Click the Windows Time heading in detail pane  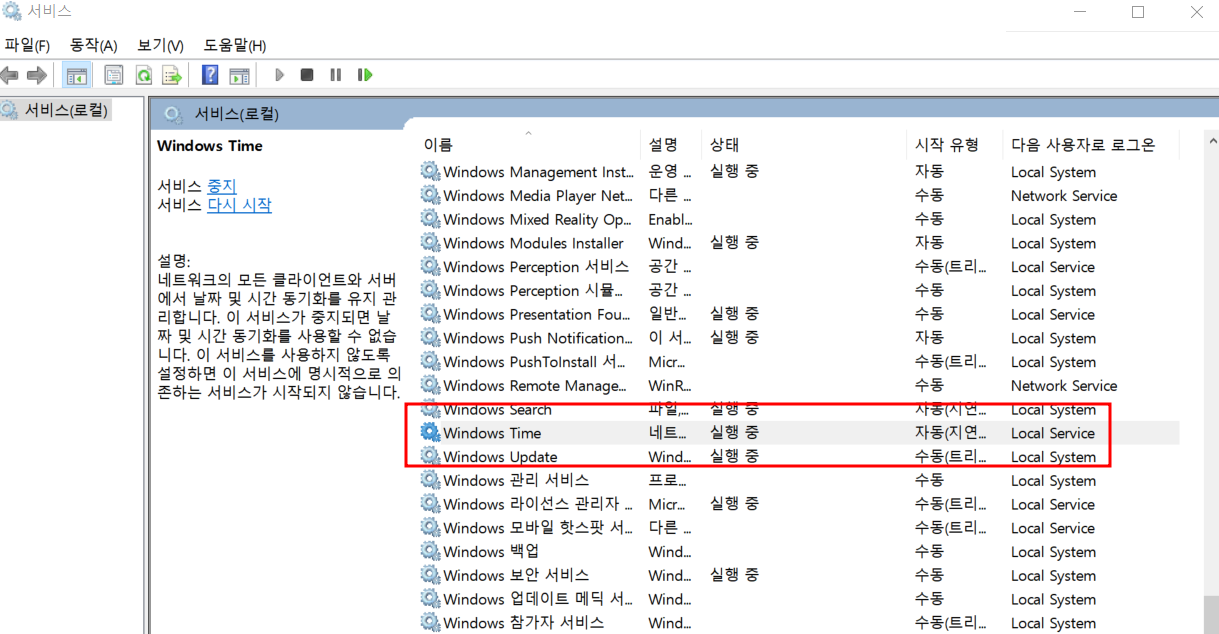210,146
